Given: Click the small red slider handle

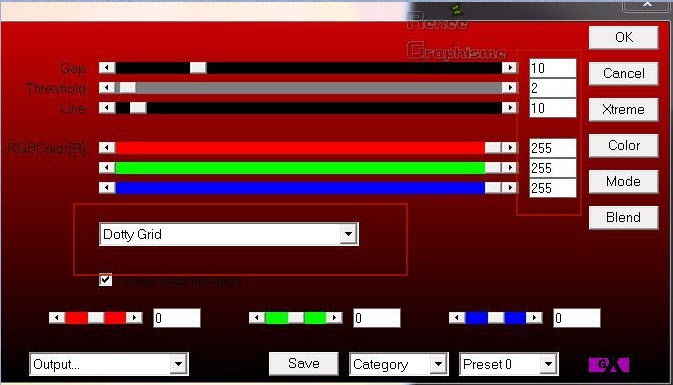Looking at the screenshot, I should click(x=96, y=318).
